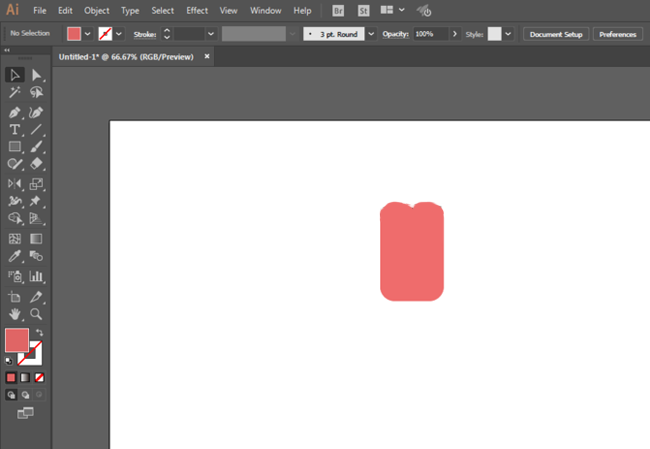This screenshot has width=650, height=449.
Task: Activate the Type tool
Action: tap(15, 129)
